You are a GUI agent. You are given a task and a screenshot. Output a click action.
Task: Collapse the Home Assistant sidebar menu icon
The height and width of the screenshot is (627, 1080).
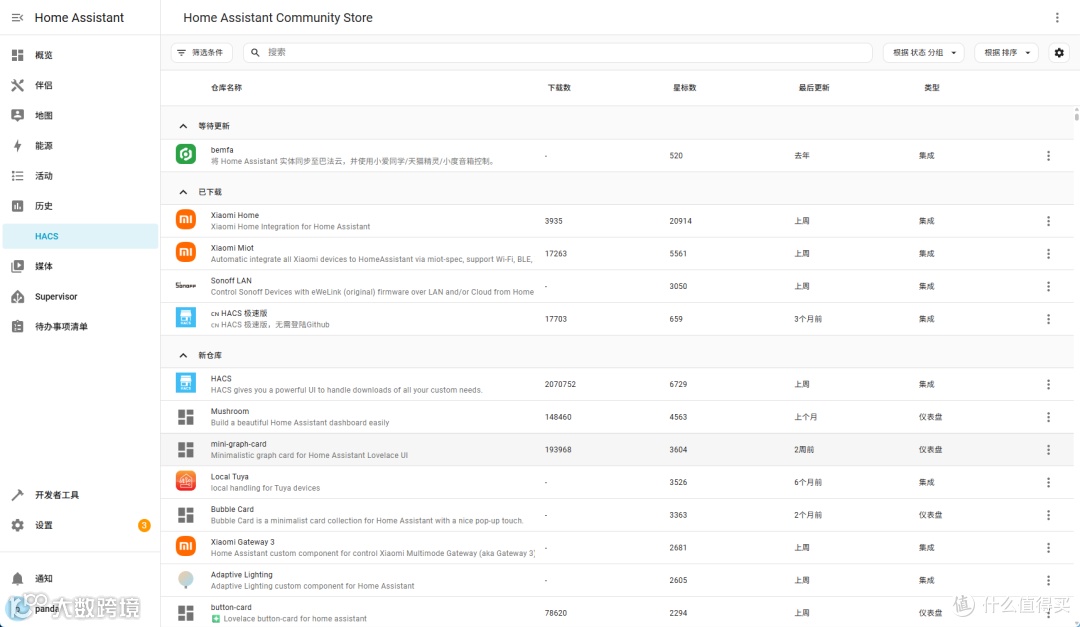[17, 17]
